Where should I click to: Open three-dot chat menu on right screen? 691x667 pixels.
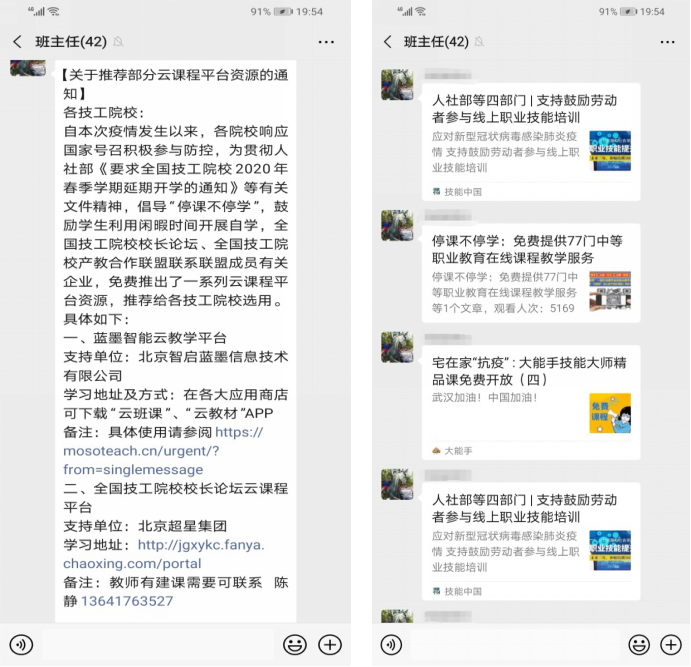662,42
